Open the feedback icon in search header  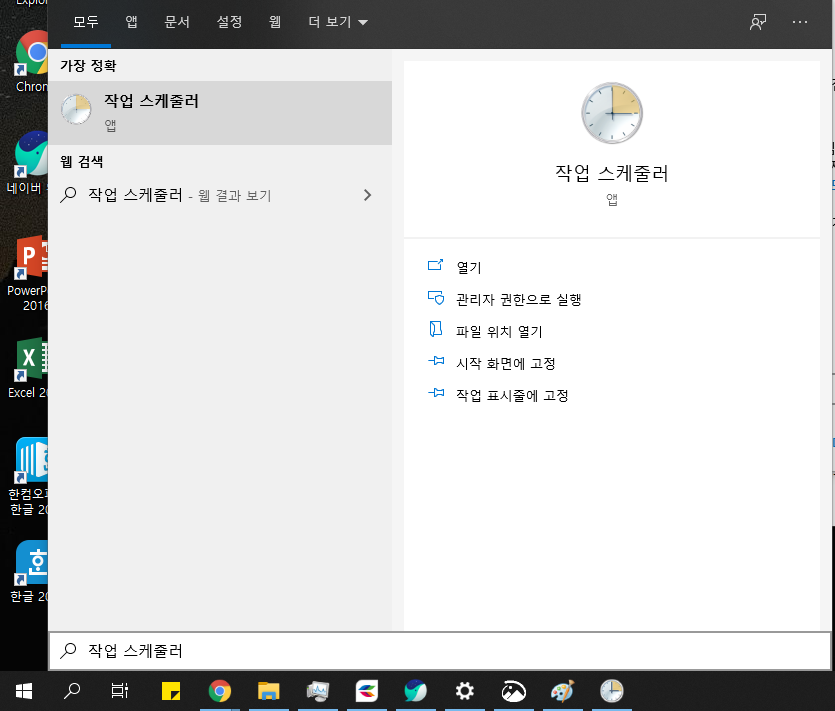tap(758, 22)
